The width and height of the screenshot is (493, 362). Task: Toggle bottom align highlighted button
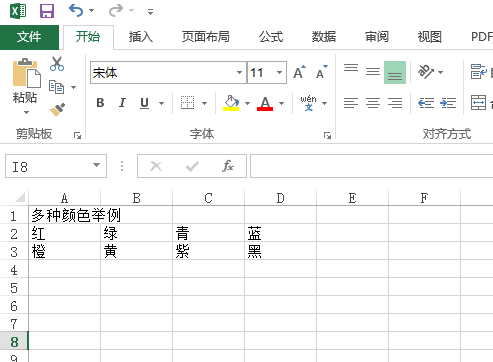coord(395,72)
